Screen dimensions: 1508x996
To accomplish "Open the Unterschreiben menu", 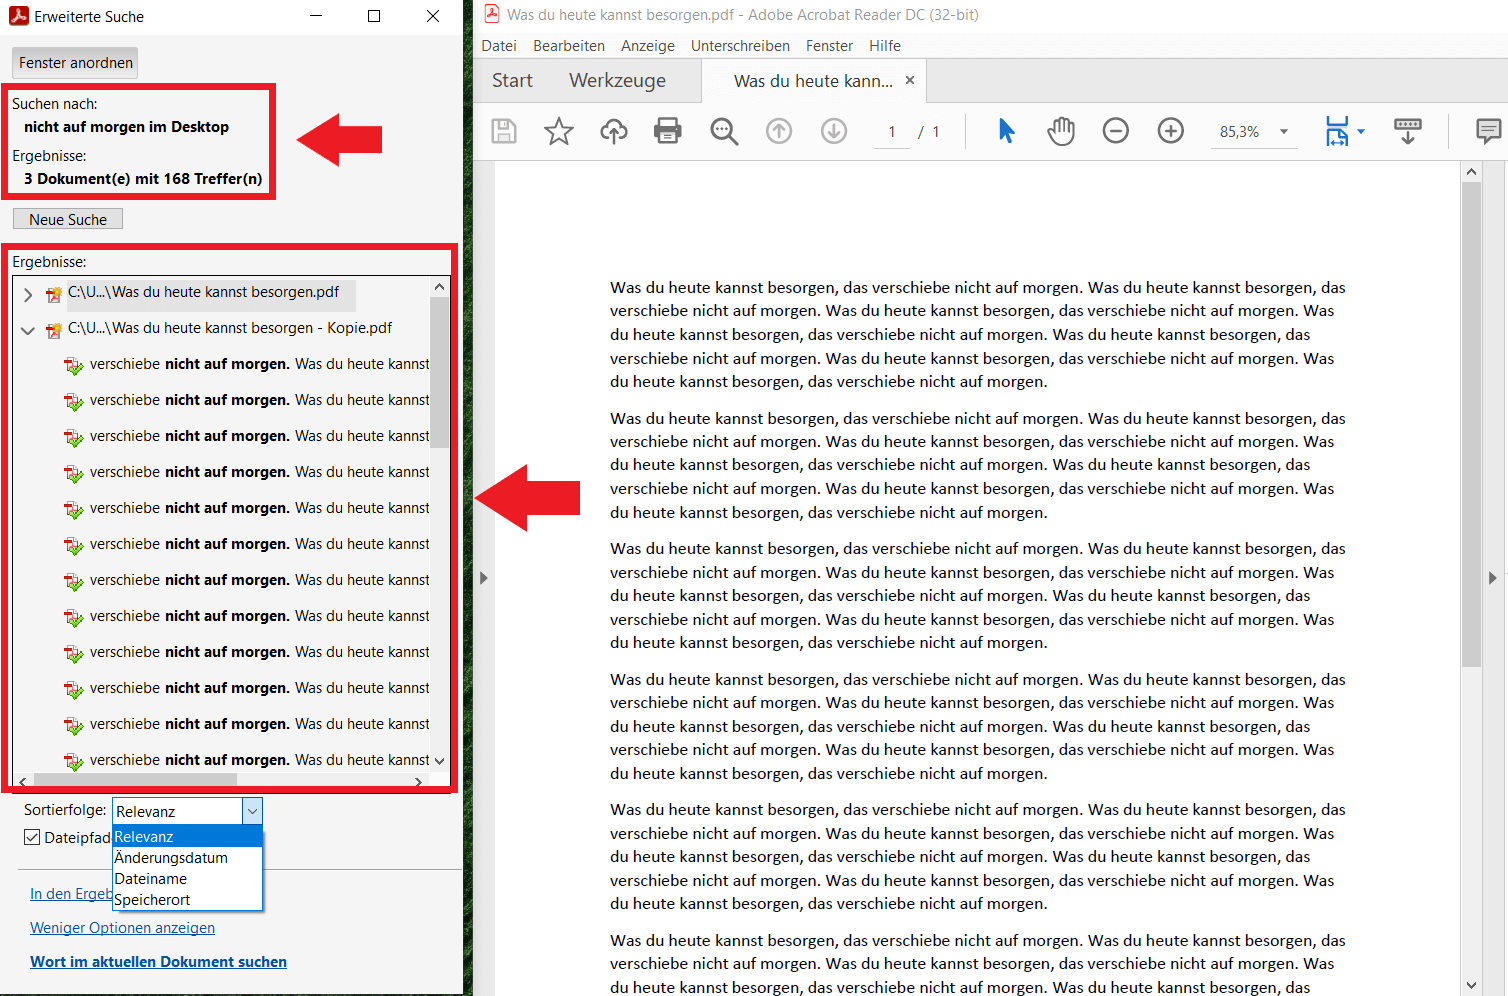I will pyautogui.click(x=740, y=46).
